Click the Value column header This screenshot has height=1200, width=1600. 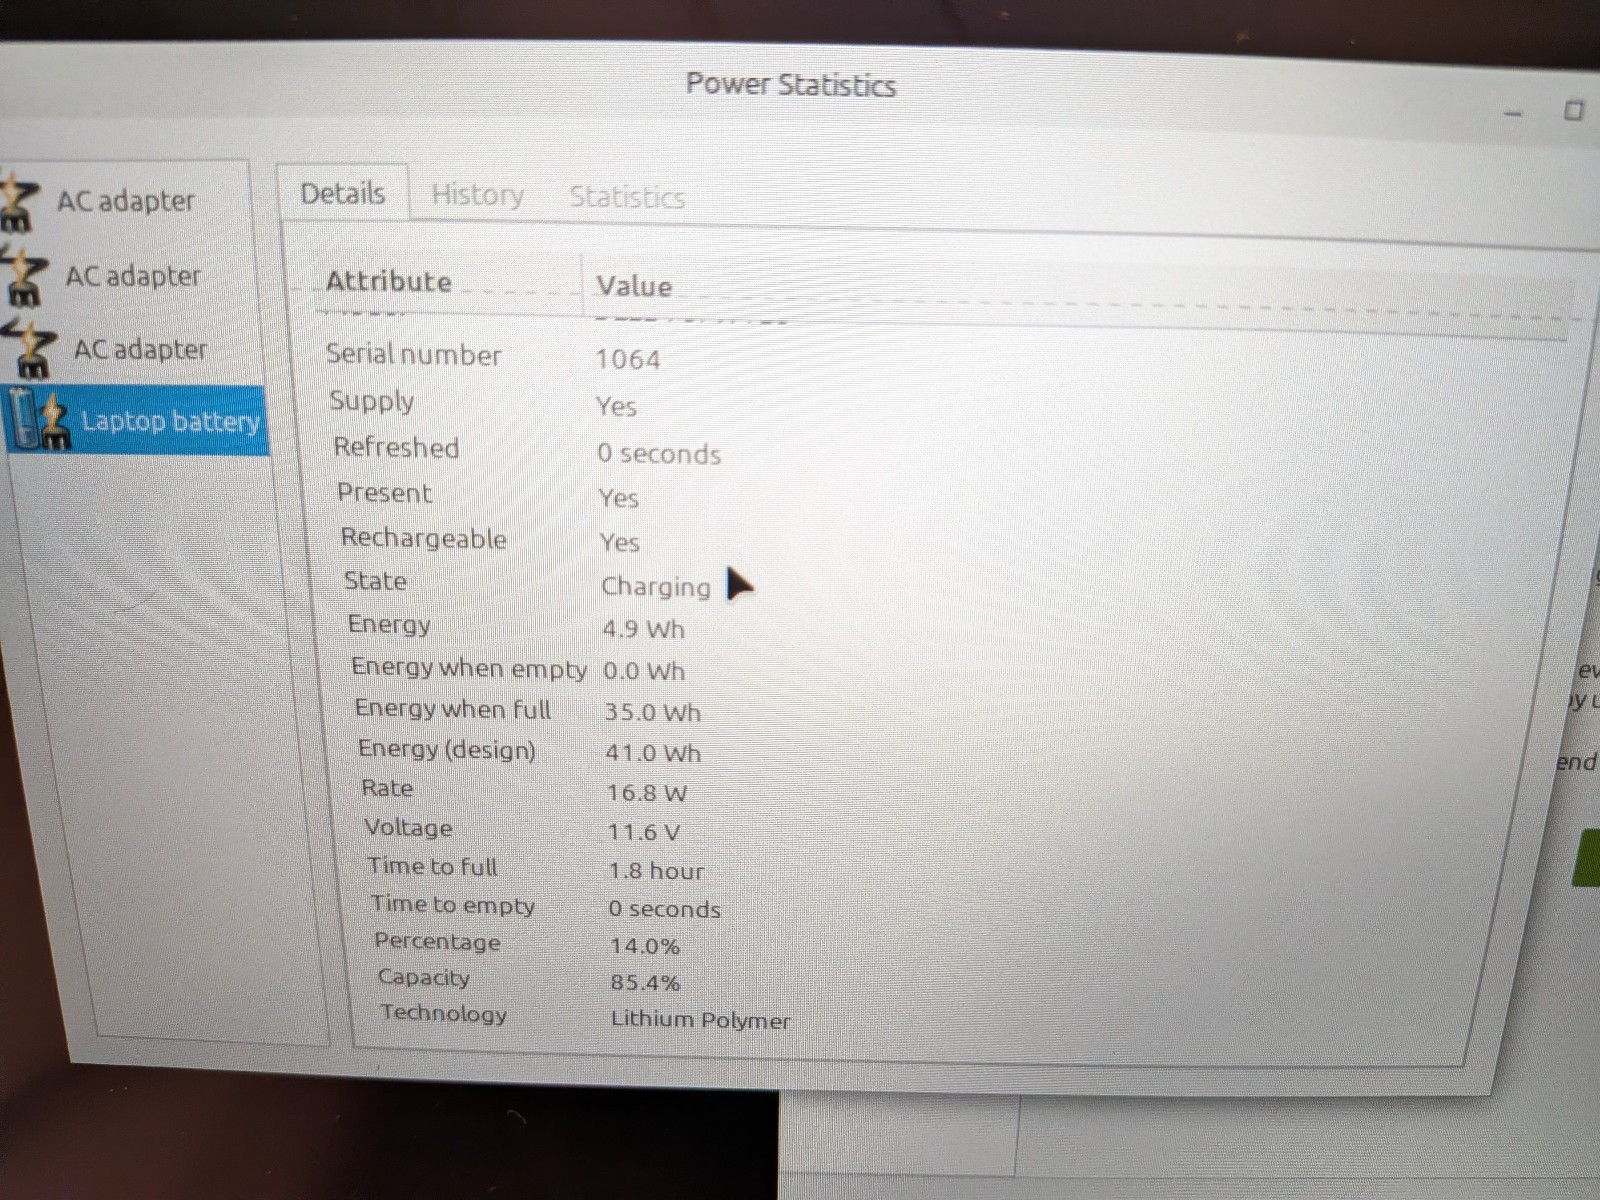coord(634,286)
